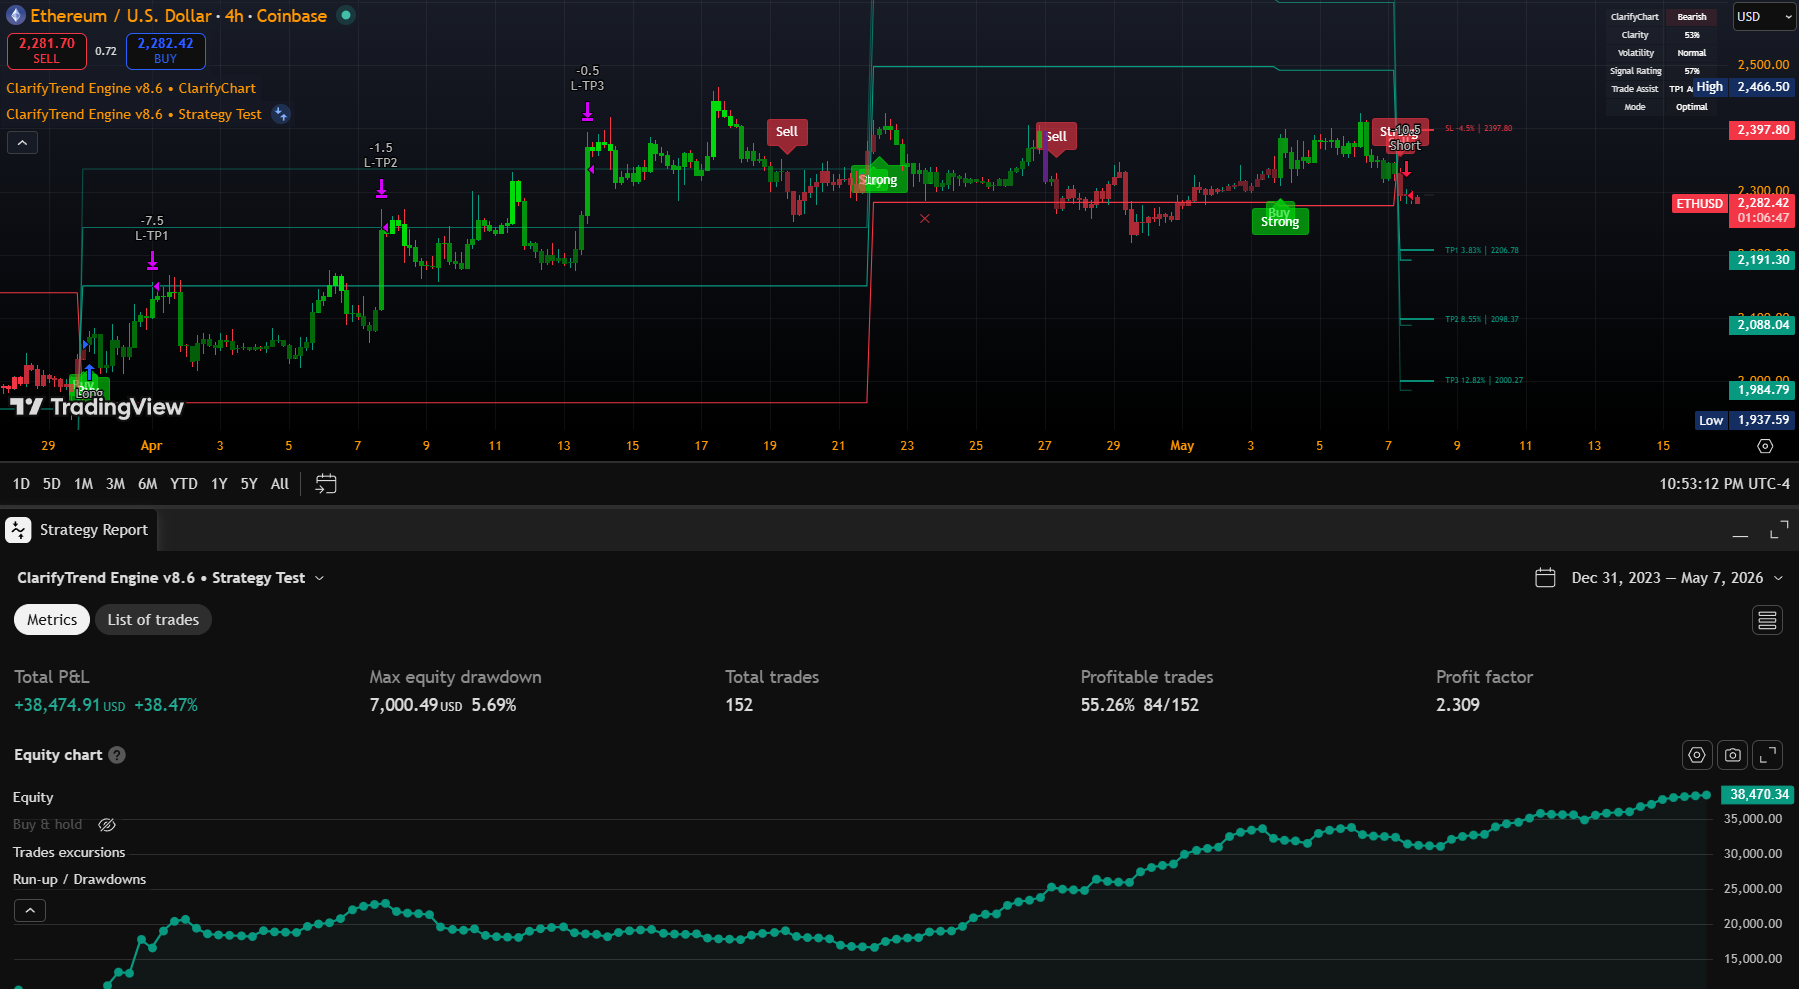The width and height of the screenshot is (1799, 989).
Task: Set range to All
Action: click(280, 484)
